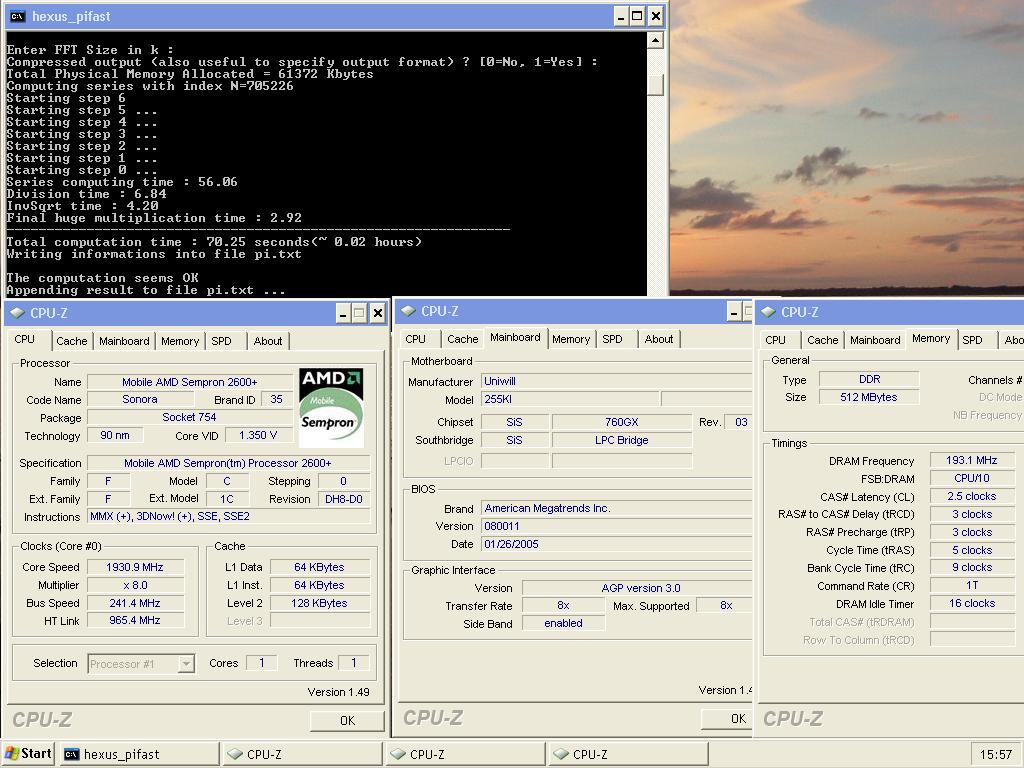Click the DRAM Idle Timer value 16 clocks

972,603
